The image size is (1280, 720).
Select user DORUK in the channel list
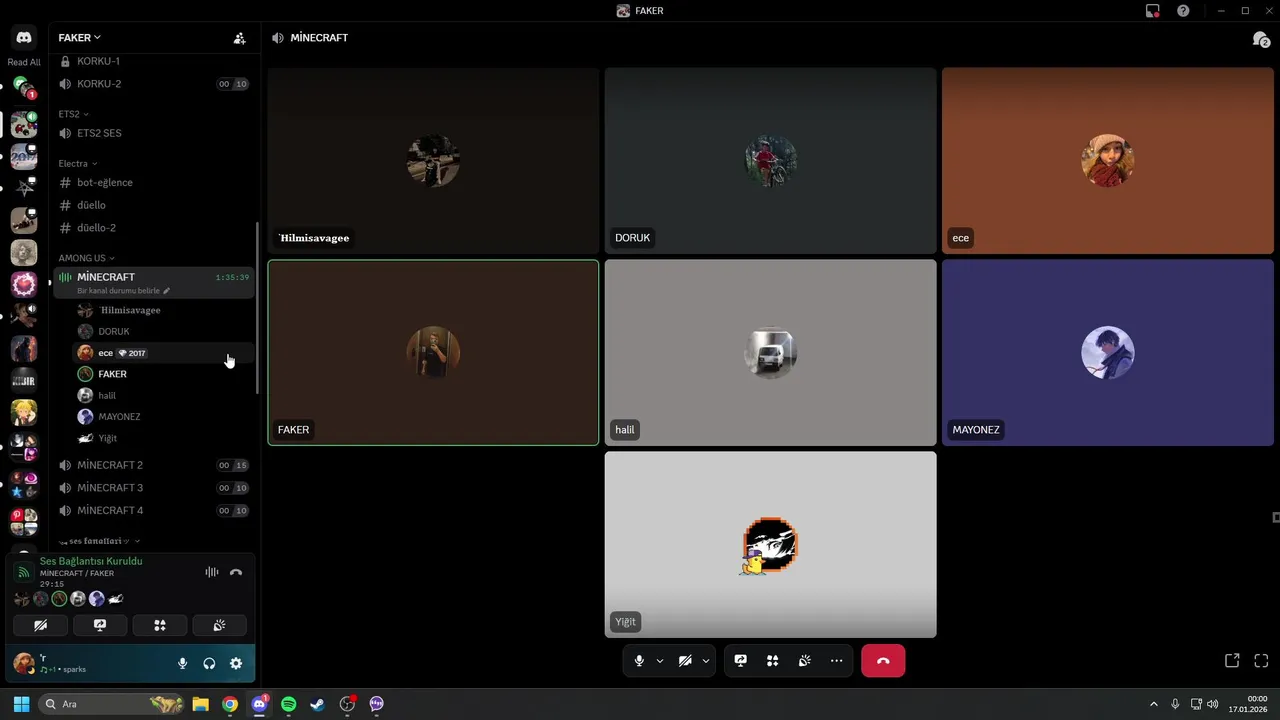click(164, 331)
